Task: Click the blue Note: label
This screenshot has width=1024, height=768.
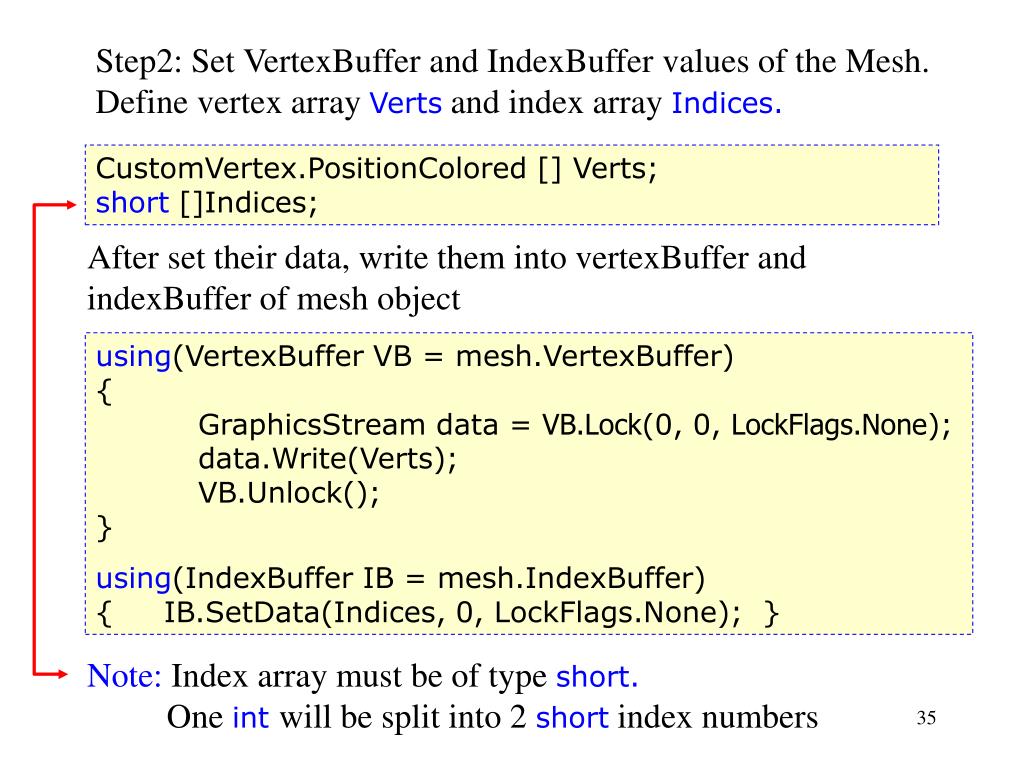Action: coord(124,676)
